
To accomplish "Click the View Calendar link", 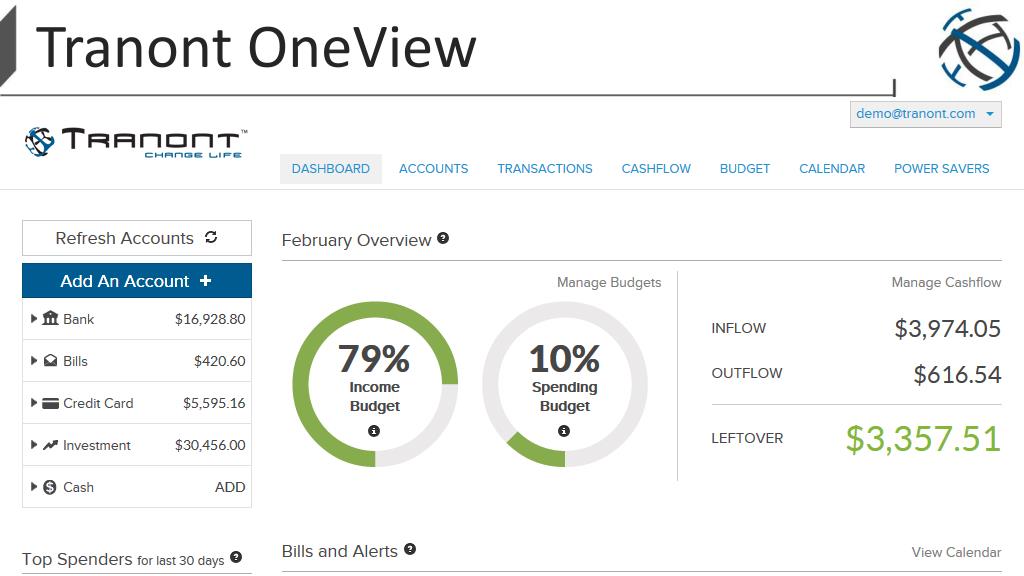I will 956,552.
